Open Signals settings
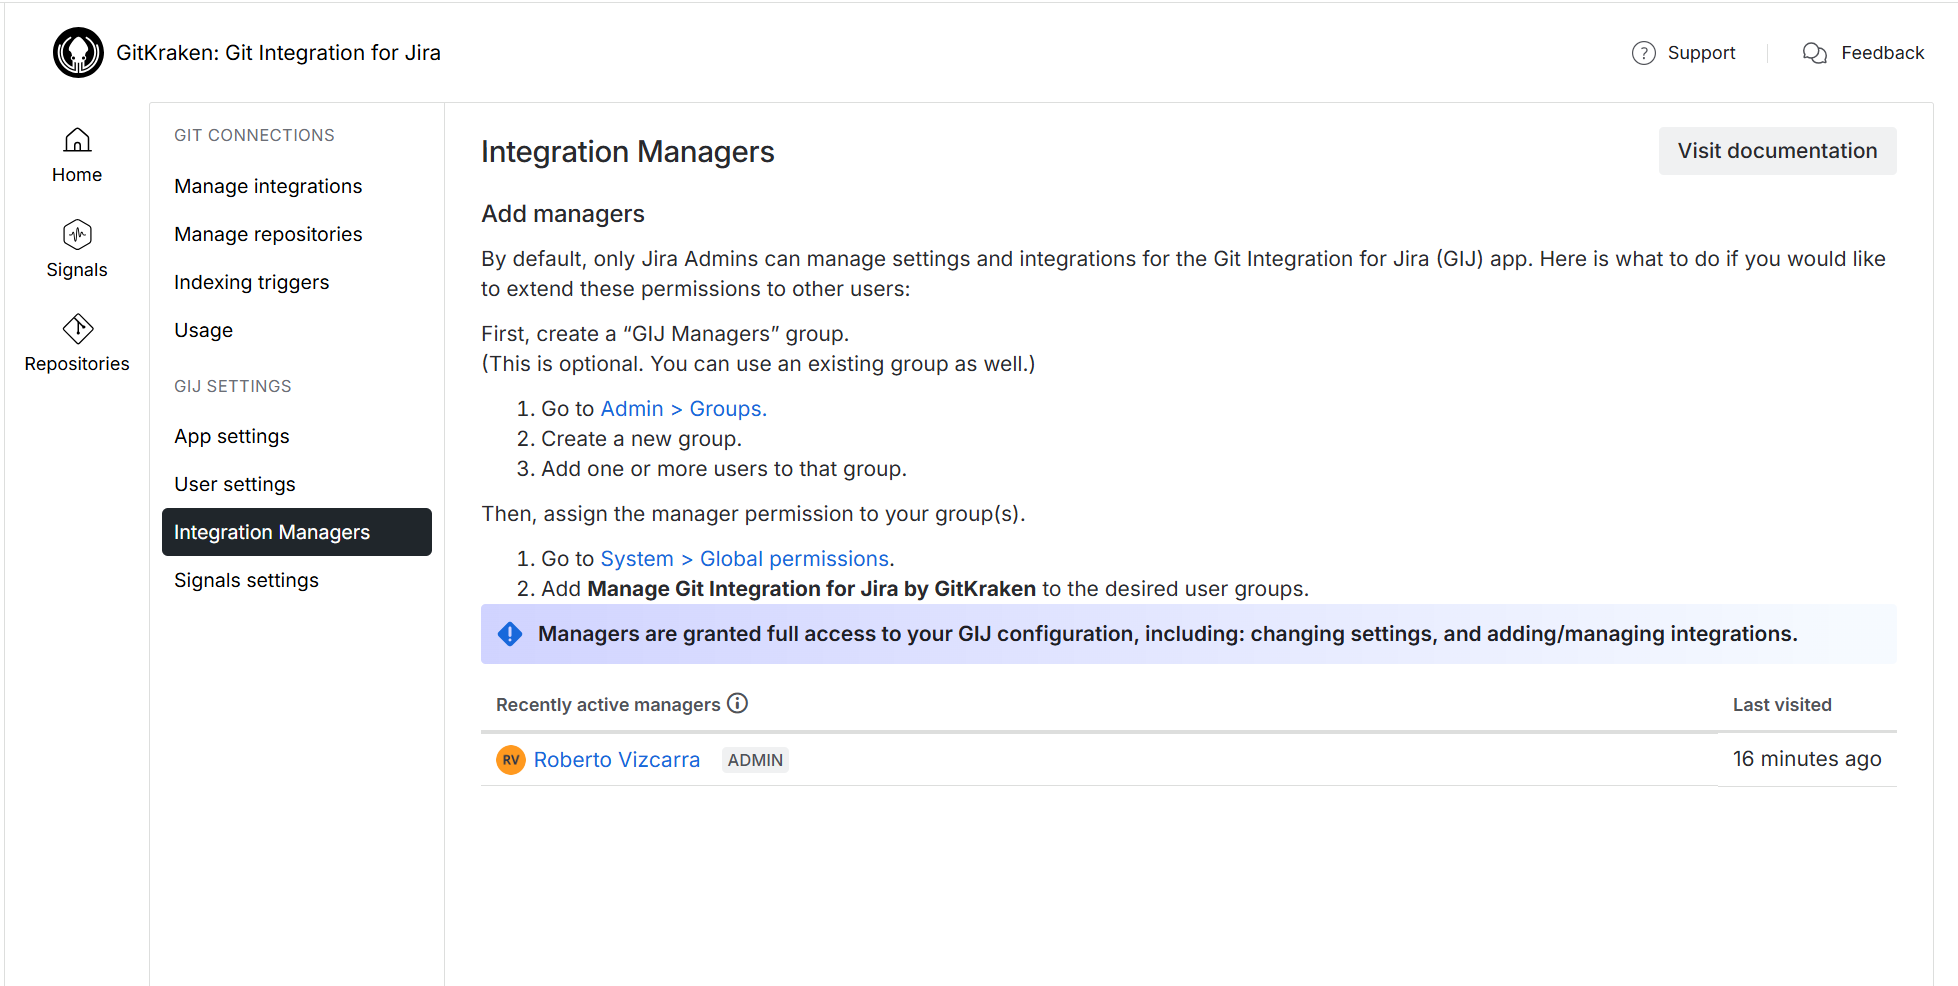1958x986 pixels. [246, 580]
